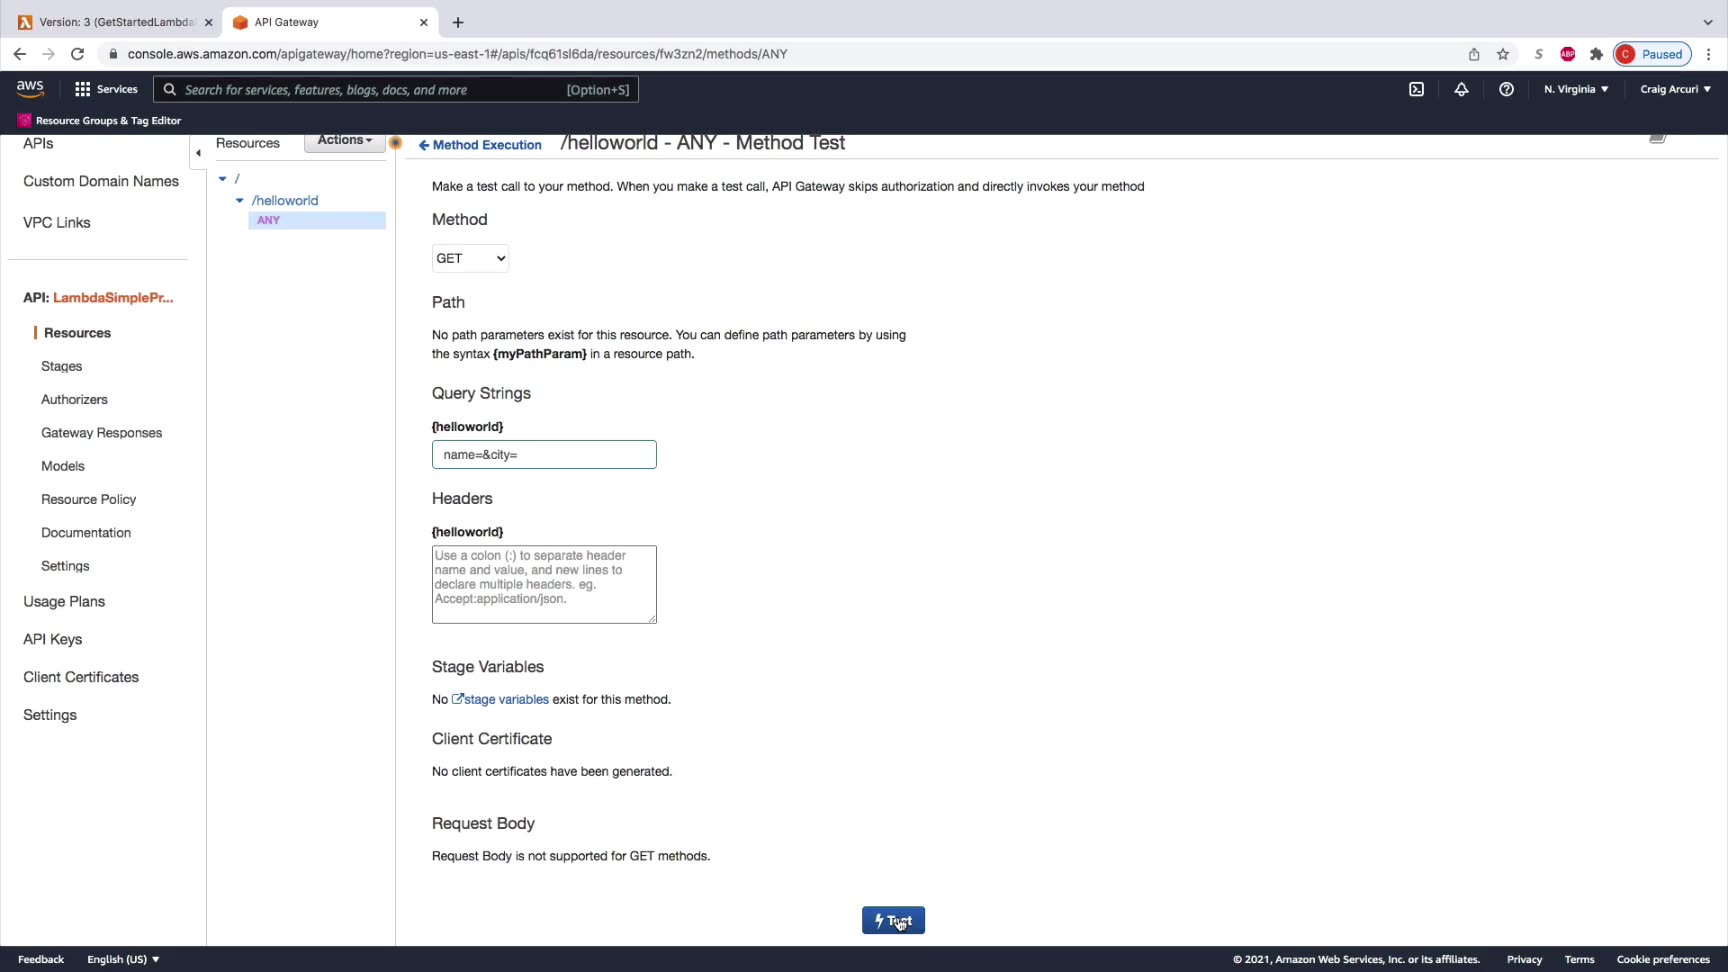Click the Query Strings input field
The width and height of the screenshot is (1728, 972).
click(x=544, y=454)
